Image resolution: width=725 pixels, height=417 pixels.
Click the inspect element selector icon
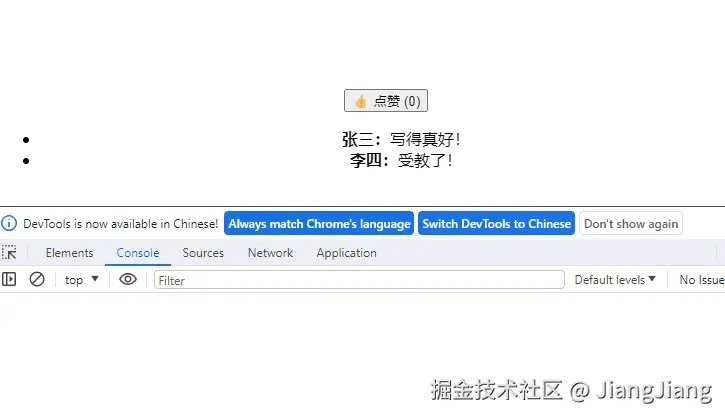9,252
